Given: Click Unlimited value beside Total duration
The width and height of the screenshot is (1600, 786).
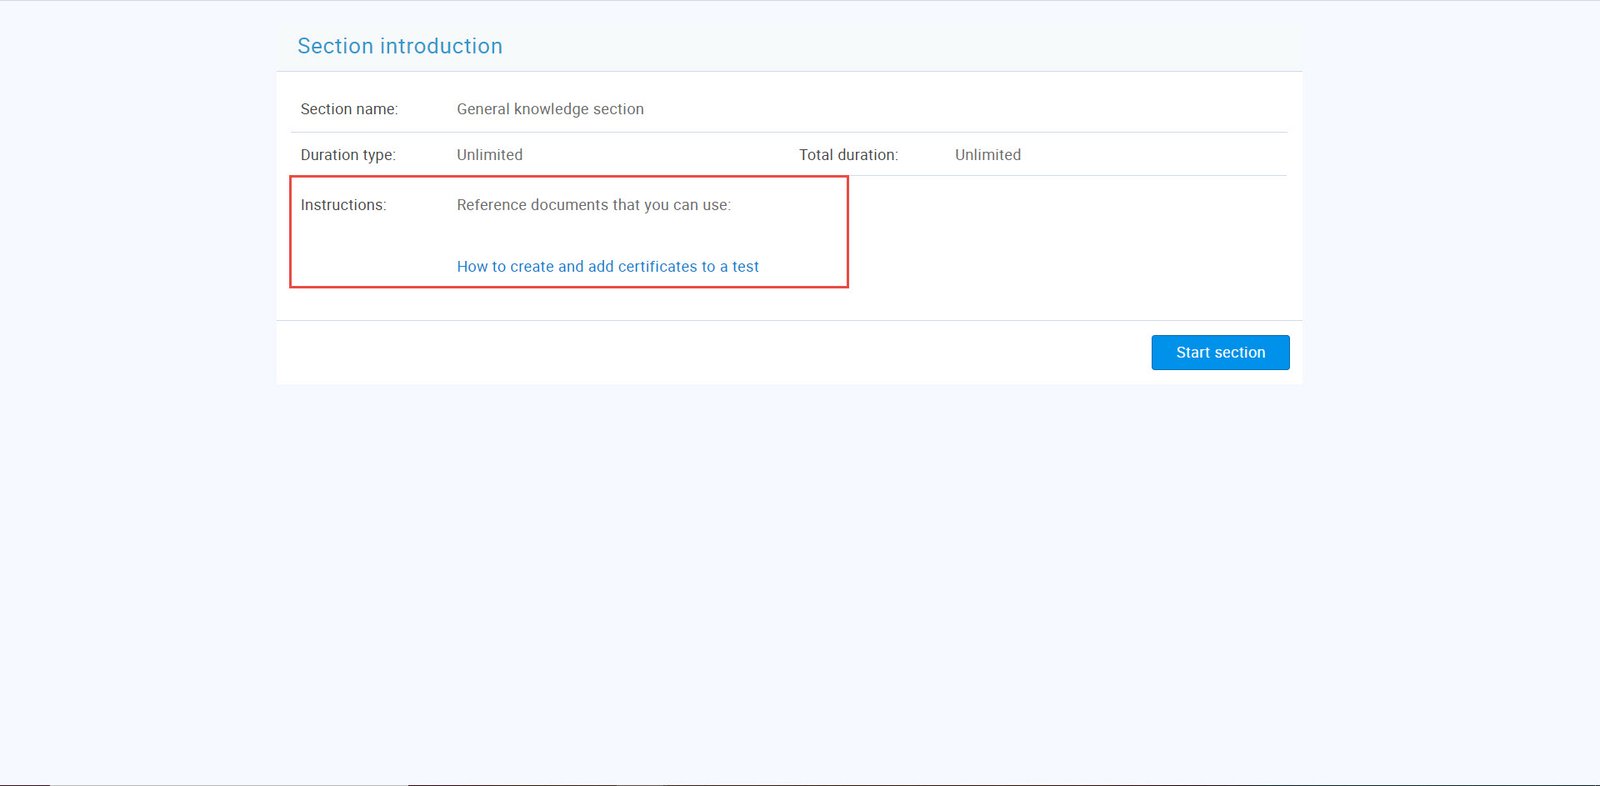Looking at the screenshot, I should (987, 155).
